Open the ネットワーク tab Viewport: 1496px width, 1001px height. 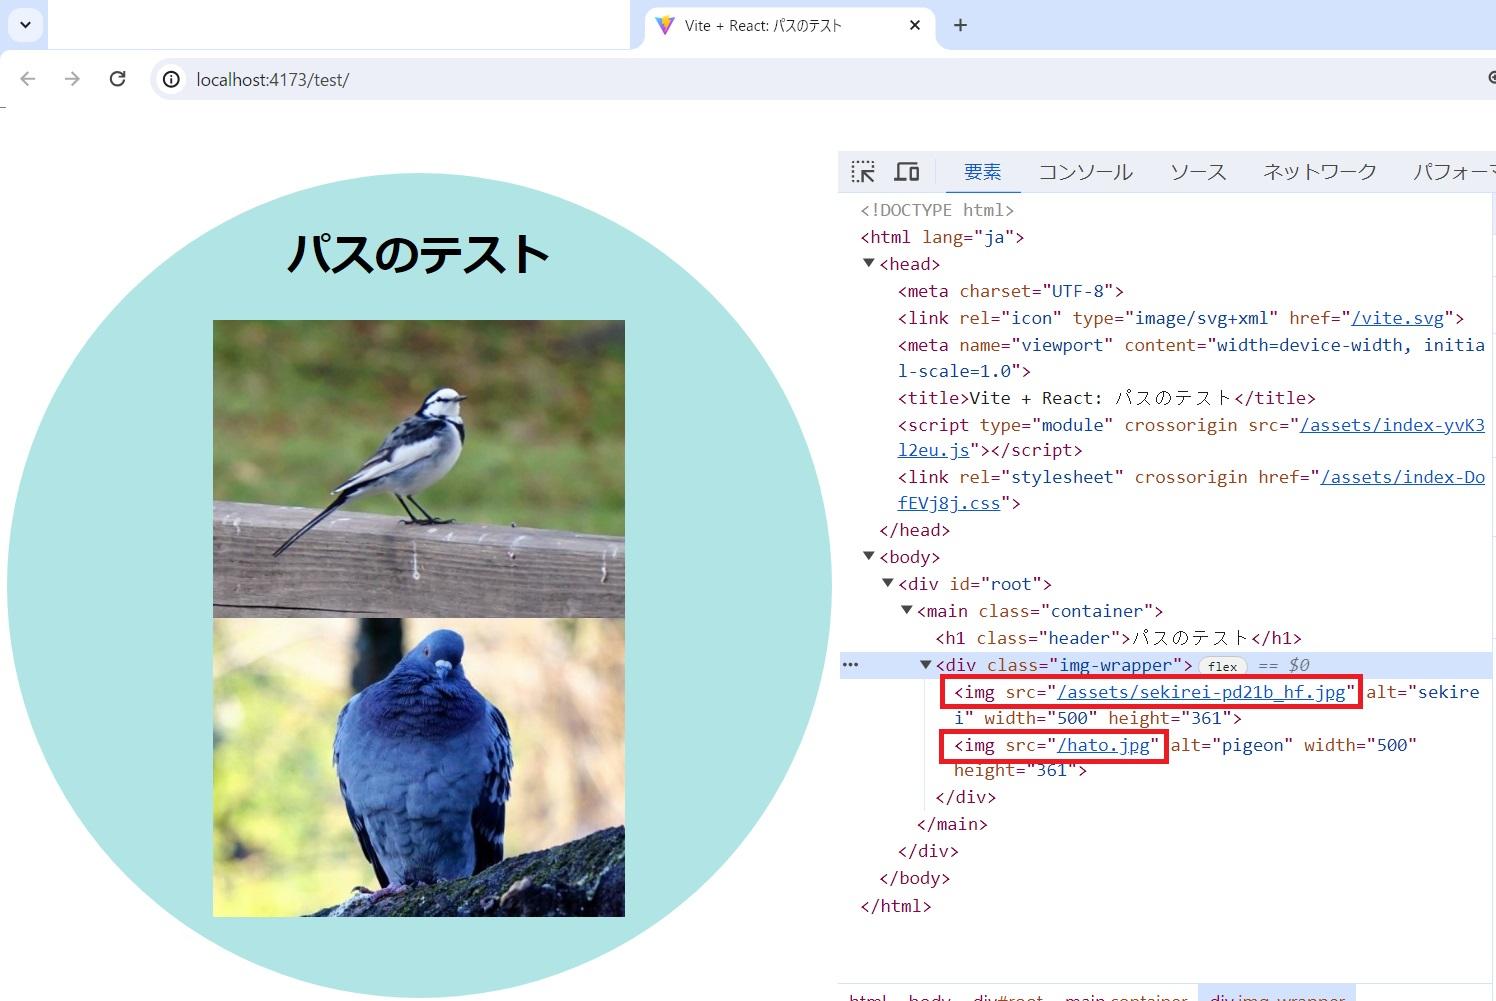tap(1319, 172)
